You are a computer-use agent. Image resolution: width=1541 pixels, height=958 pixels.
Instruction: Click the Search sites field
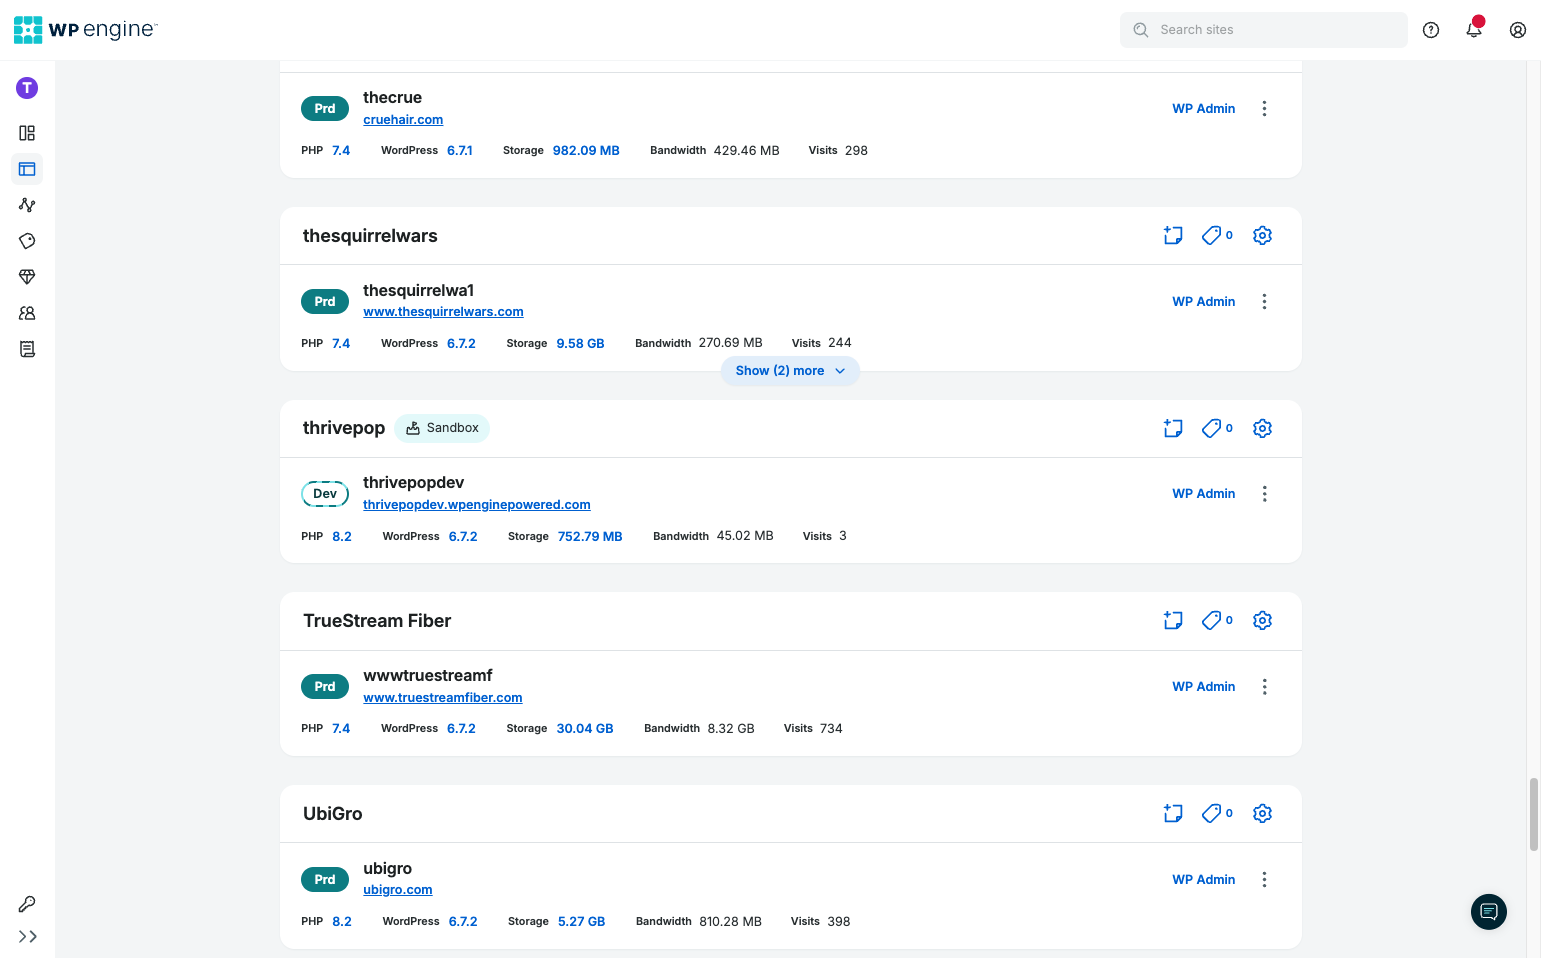pyautogui.click(x=1264, y=30)
